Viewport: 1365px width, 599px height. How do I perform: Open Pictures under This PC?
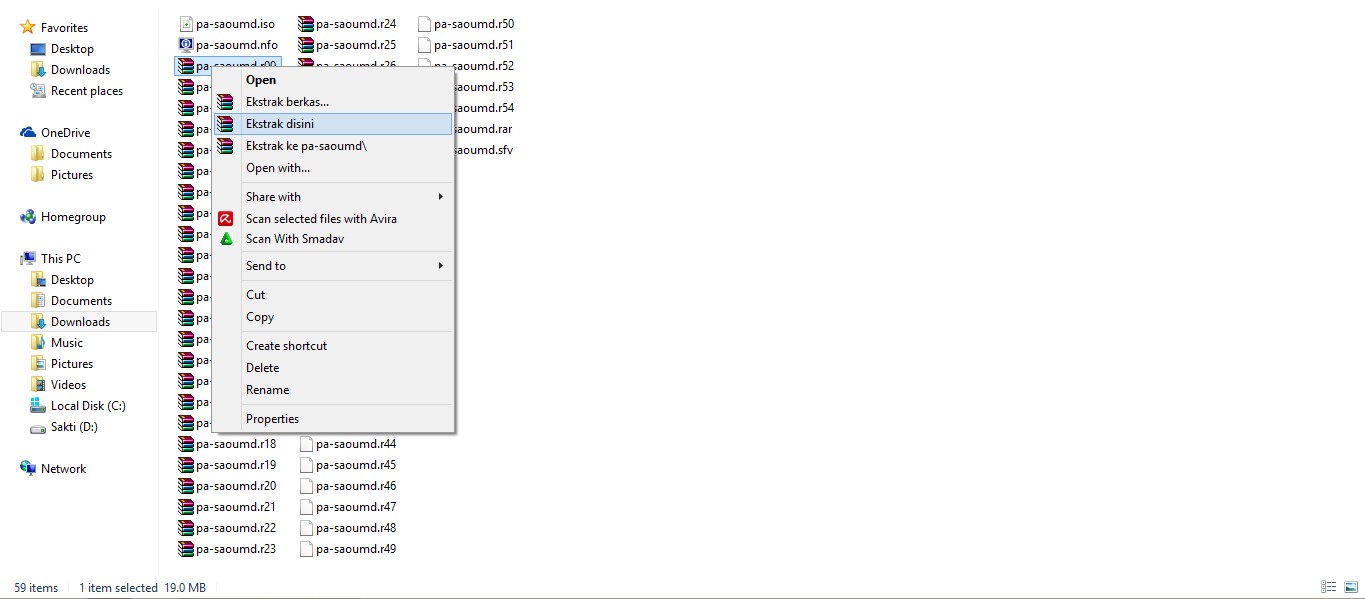coord(72,363)
